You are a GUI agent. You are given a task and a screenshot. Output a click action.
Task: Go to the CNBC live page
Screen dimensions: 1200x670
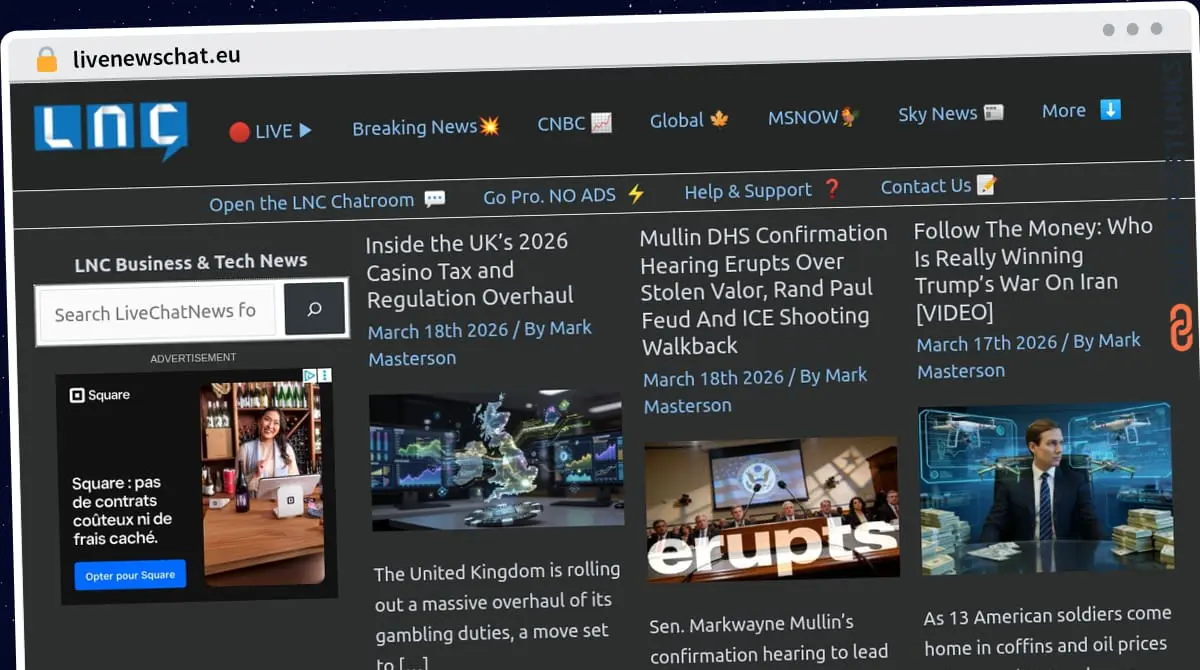click(574, 123)
